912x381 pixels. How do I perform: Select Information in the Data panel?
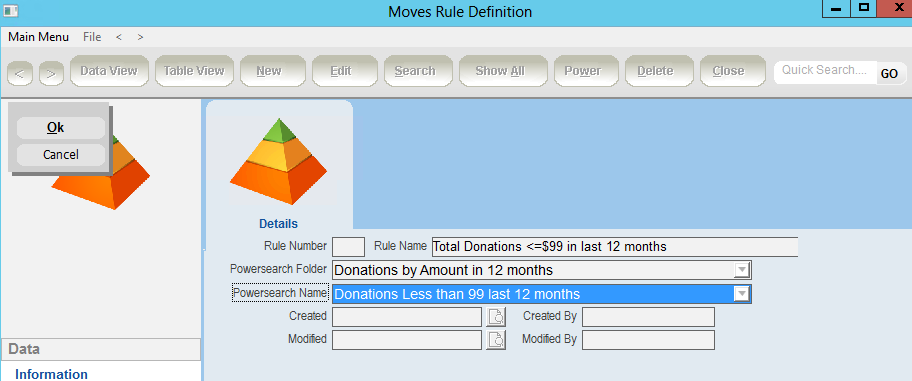point(51,374)
